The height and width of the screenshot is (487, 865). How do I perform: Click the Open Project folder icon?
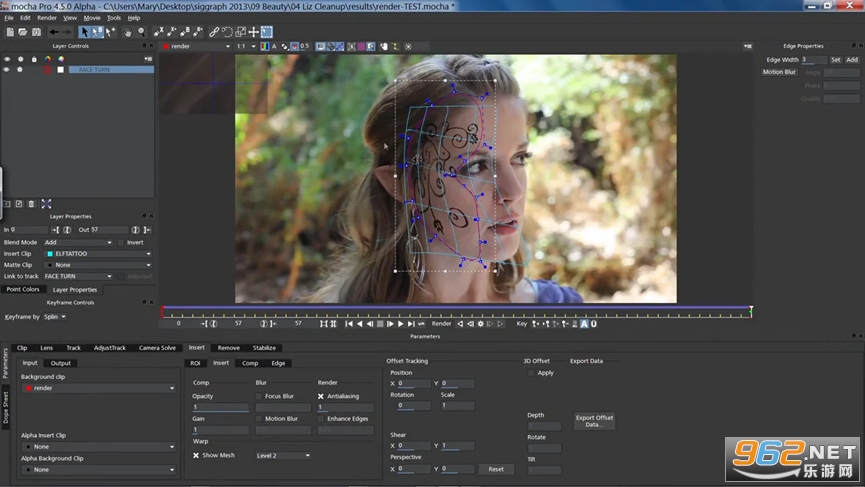tap(23, 32)
